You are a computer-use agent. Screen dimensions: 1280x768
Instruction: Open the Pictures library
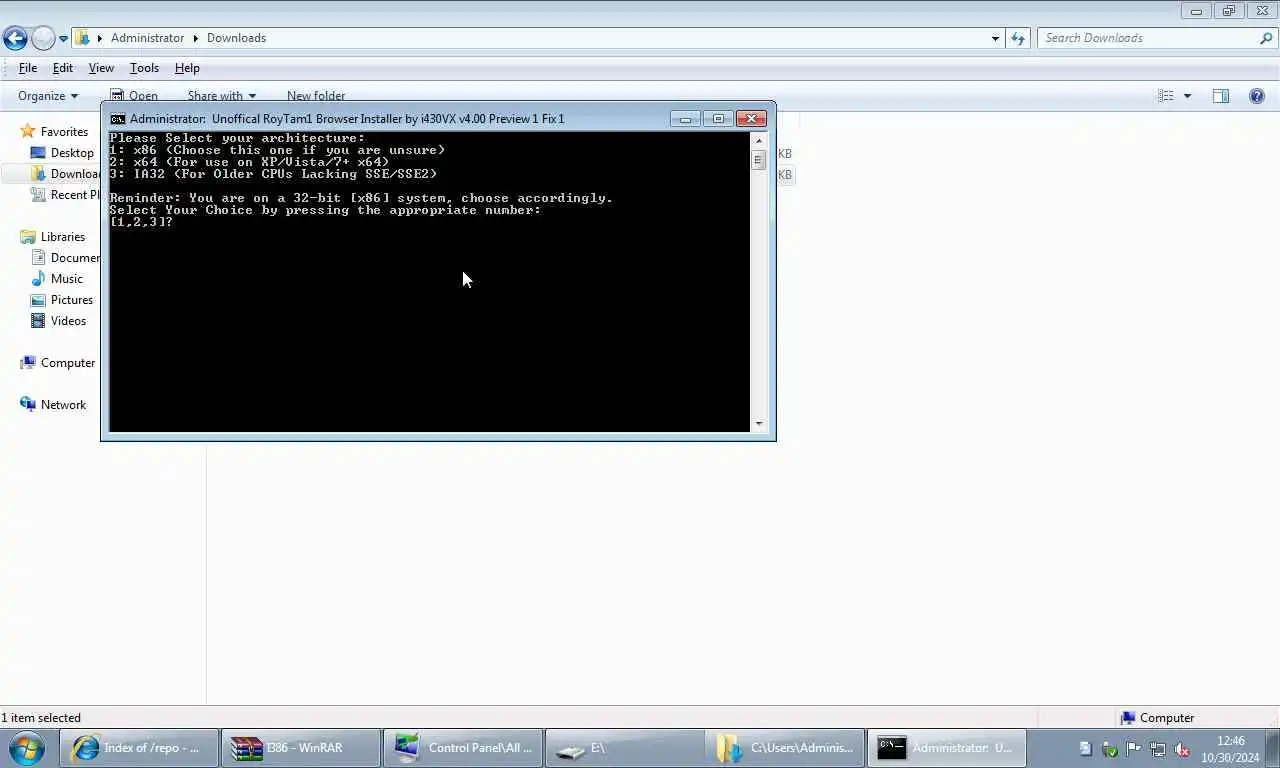click(72, 300)
